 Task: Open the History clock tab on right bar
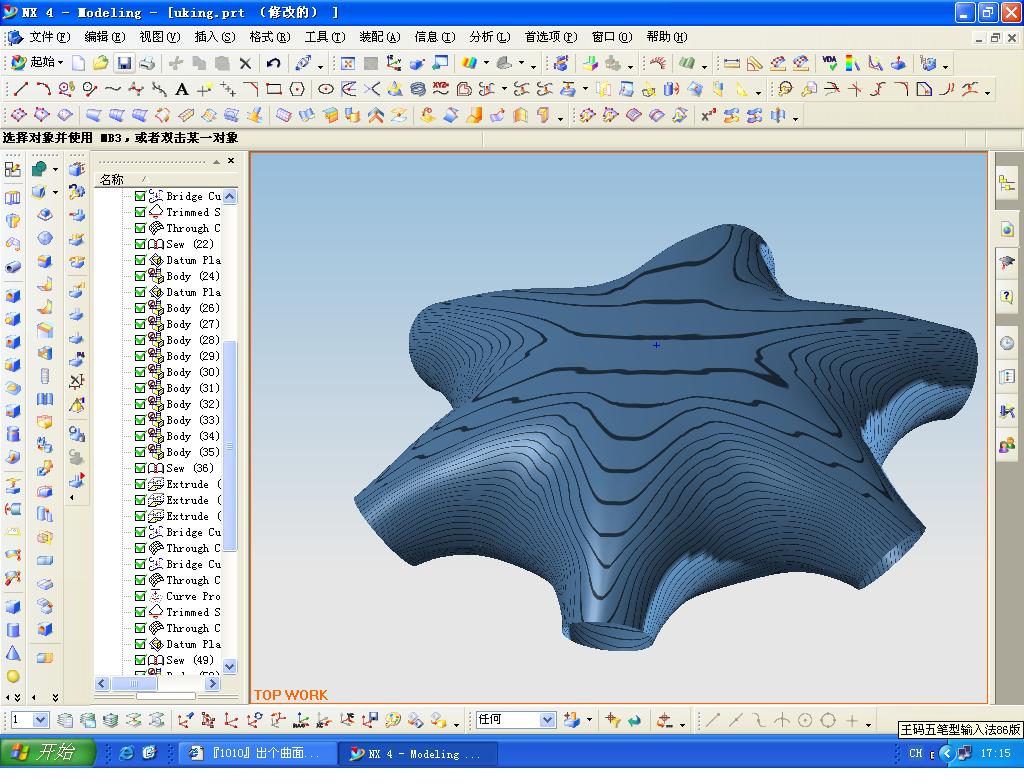click(1007, 343)
